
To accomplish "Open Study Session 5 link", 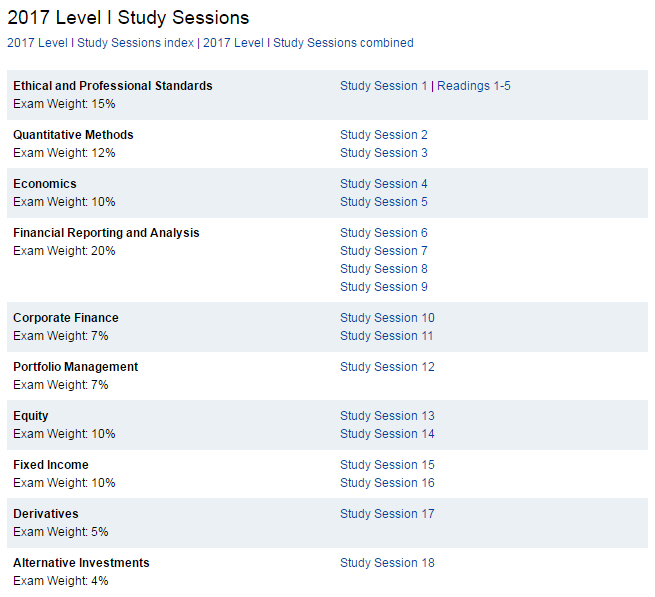I will coord(384,202).
